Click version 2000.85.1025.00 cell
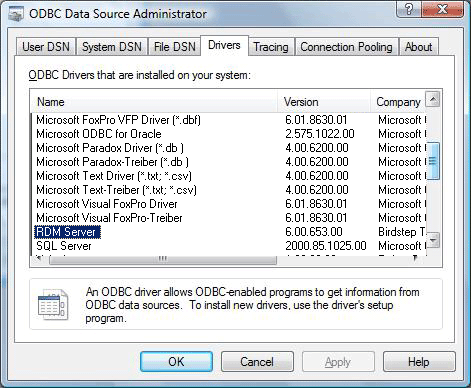The width and height of the screenshot is (471, 388). (x=326, y=246)
